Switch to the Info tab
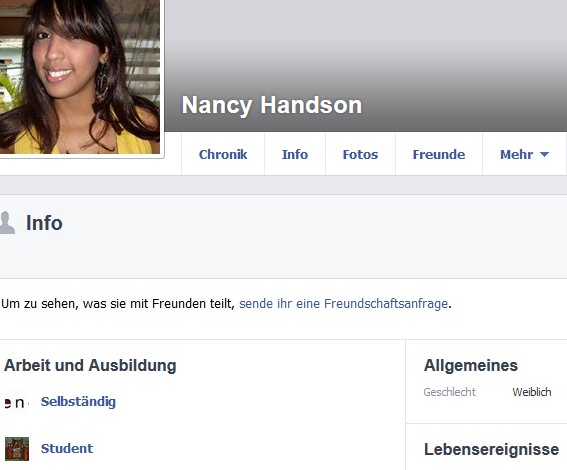This screenshot has width=567, height=470. click(x=295, y=154)
